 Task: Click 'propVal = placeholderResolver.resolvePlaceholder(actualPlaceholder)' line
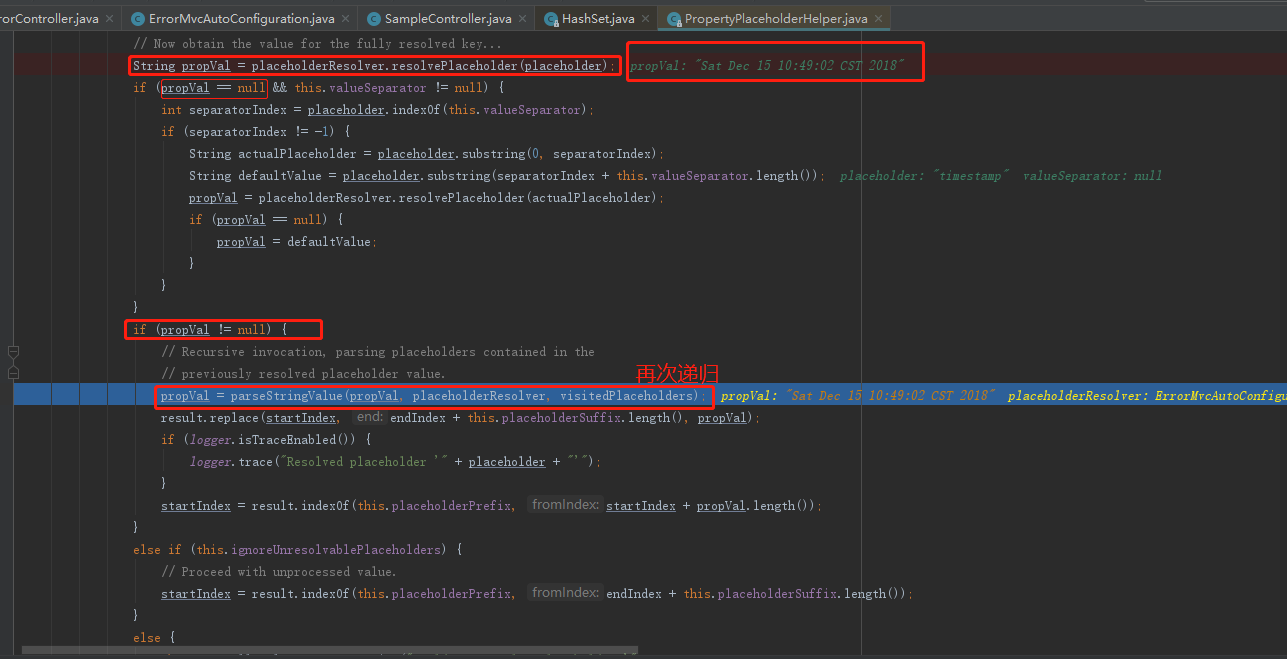pos(425,198)
